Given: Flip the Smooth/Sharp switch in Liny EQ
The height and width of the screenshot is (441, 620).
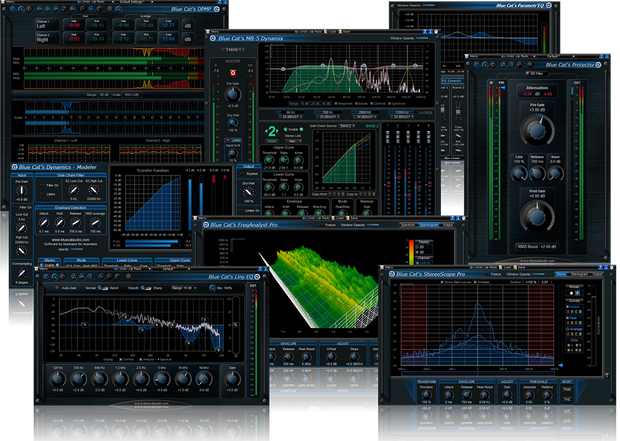Looking at the screenshot, I should pos(146,288).
